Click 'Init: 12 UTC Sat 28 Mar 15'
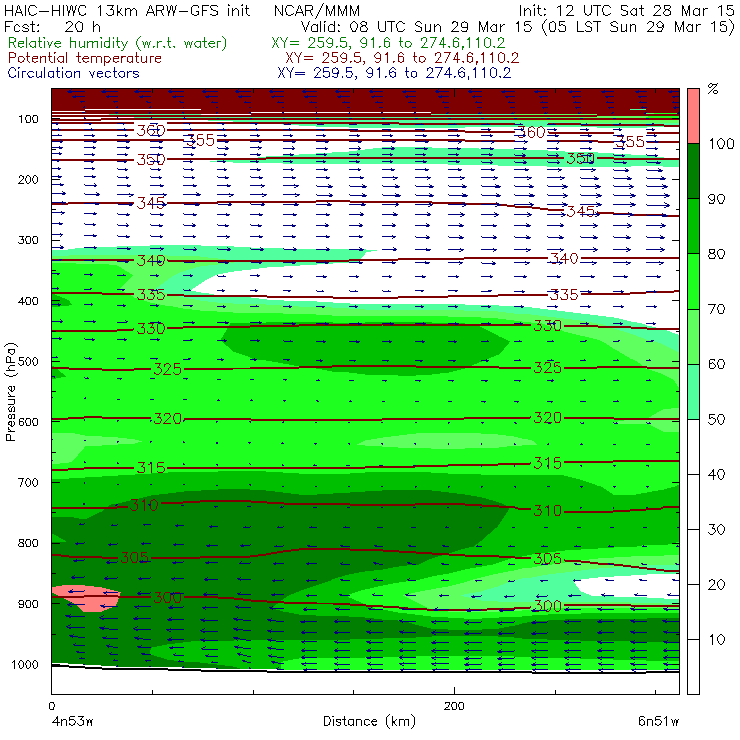Image resolution: width=740 pixels, height=740 pixels. 626,11
